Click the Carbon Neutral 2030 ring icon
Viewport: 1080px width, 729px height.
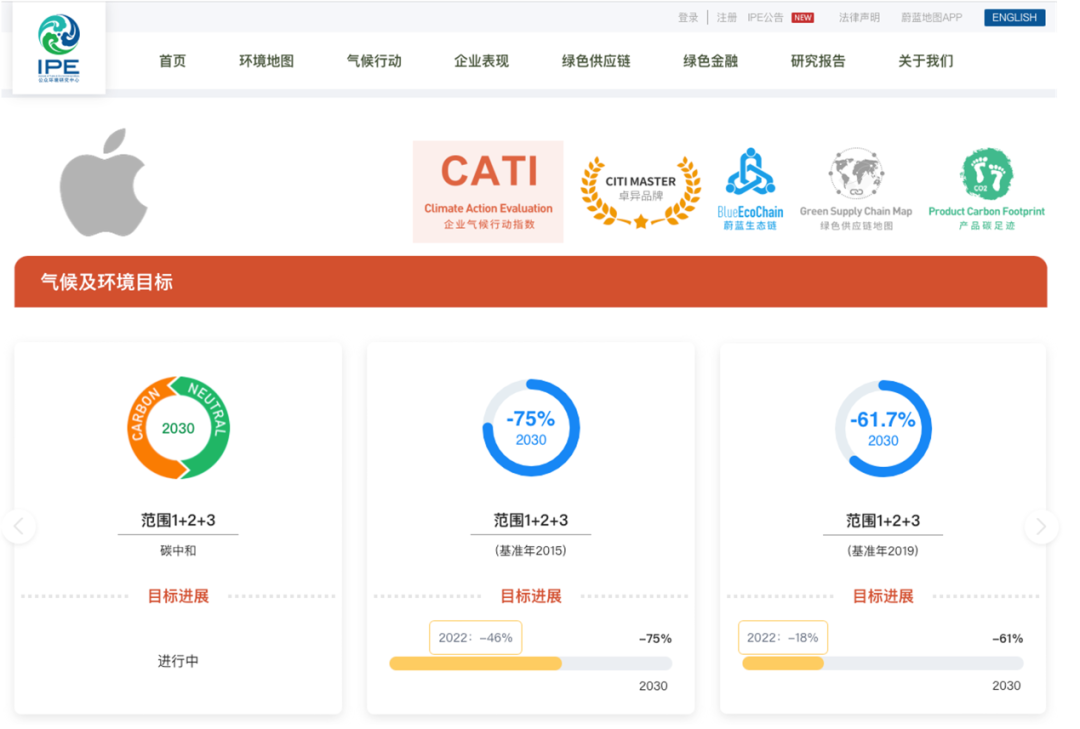pyautogui.click(x=178, y=428)
